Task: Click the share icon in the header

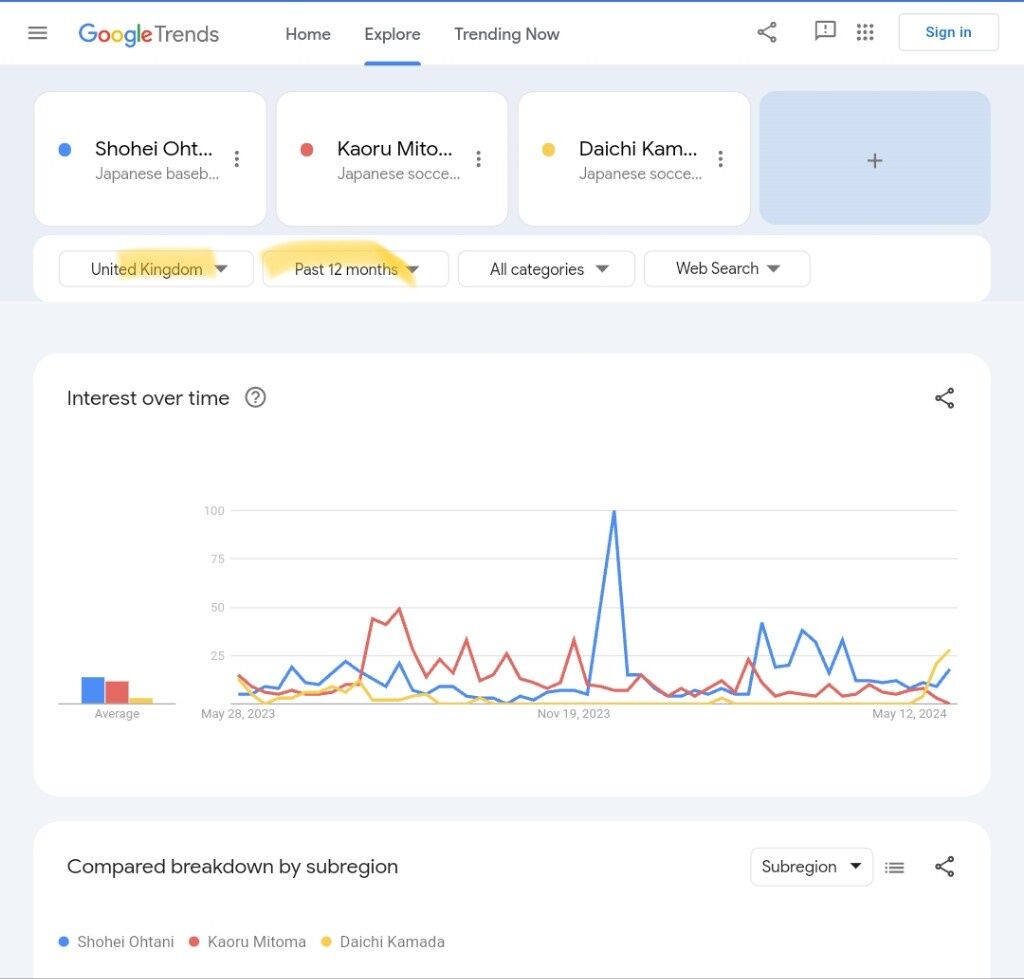Action: pos(767,32)
